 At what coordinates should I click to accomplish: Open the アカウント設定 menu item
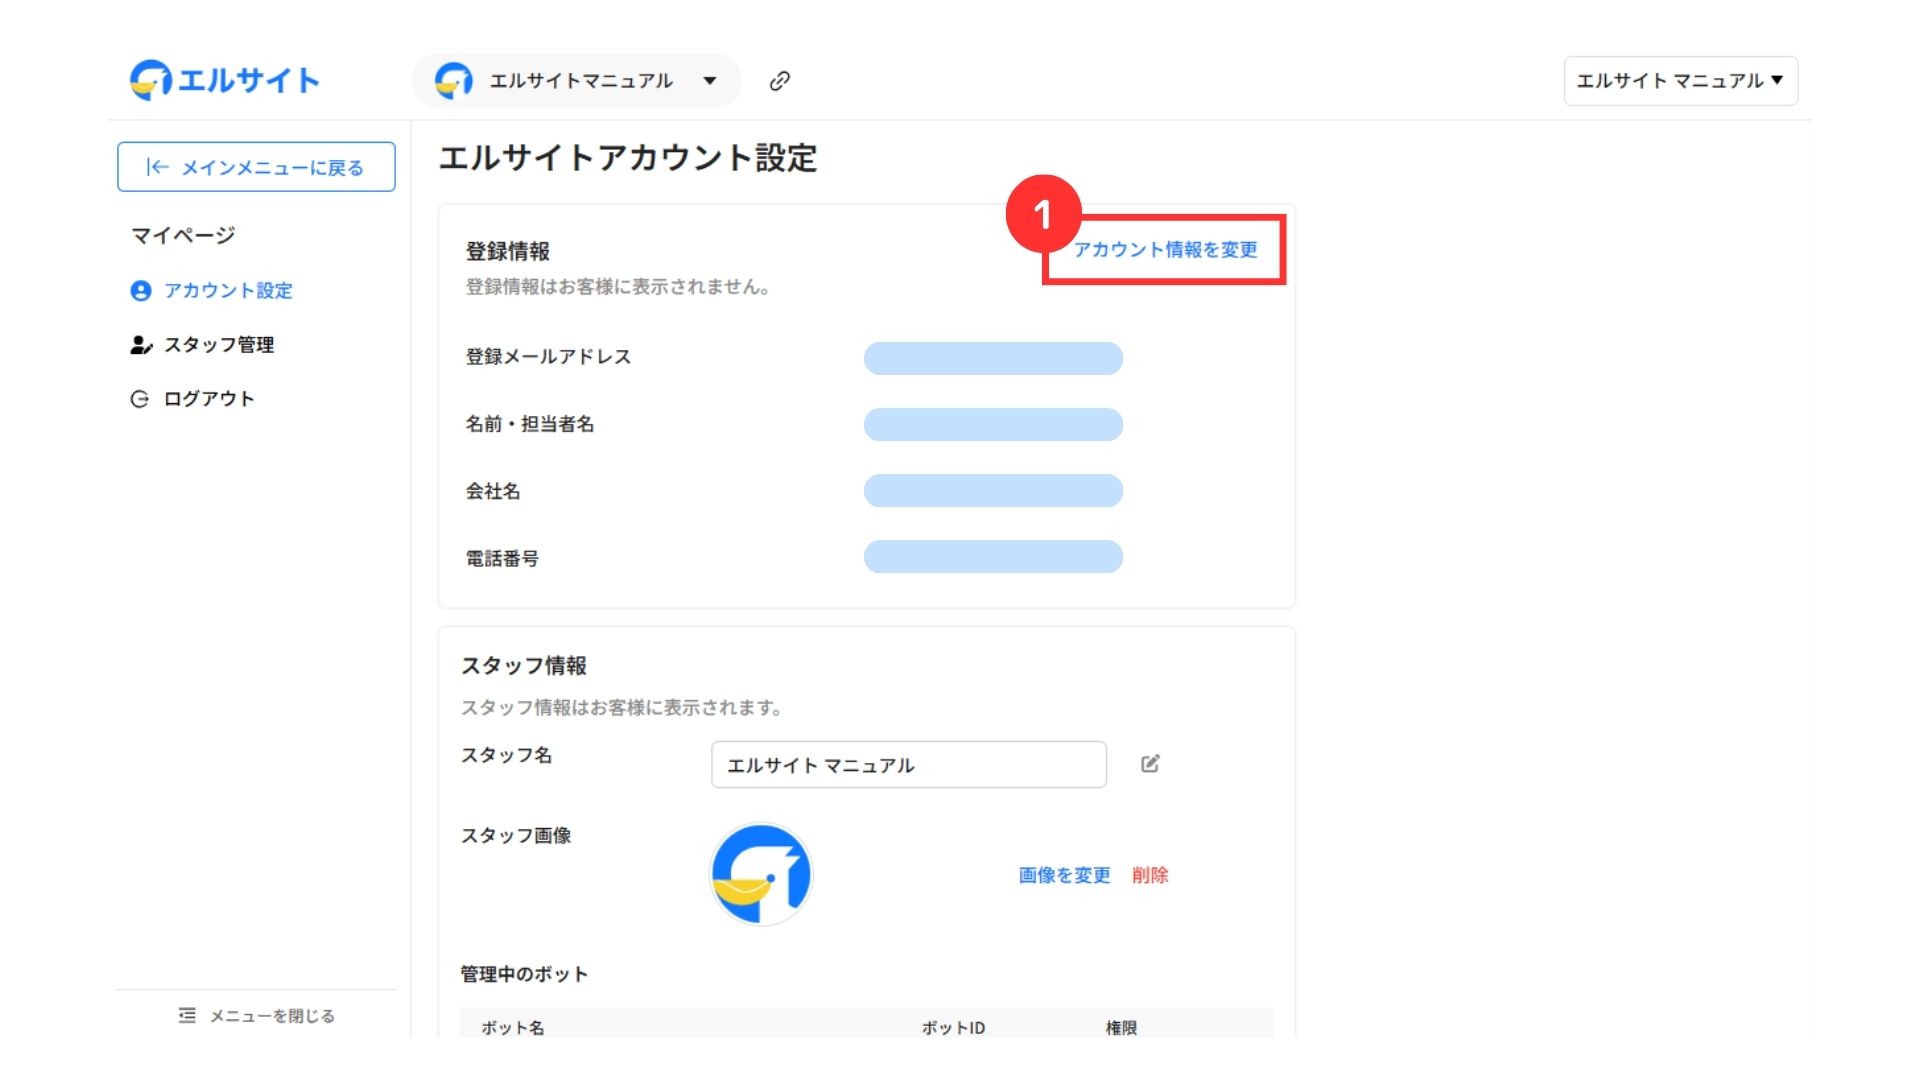pos(228,291)
